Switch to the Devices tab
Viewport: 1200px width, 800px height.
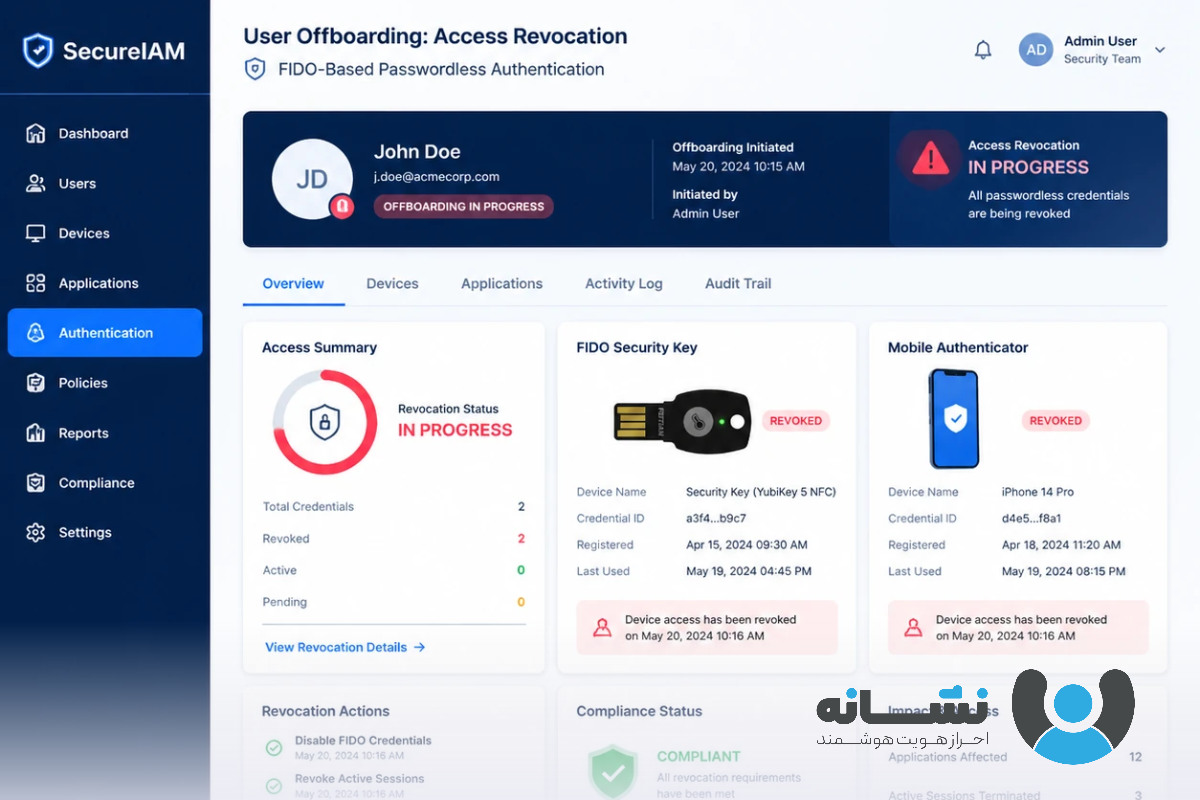(x=392, y=283)
